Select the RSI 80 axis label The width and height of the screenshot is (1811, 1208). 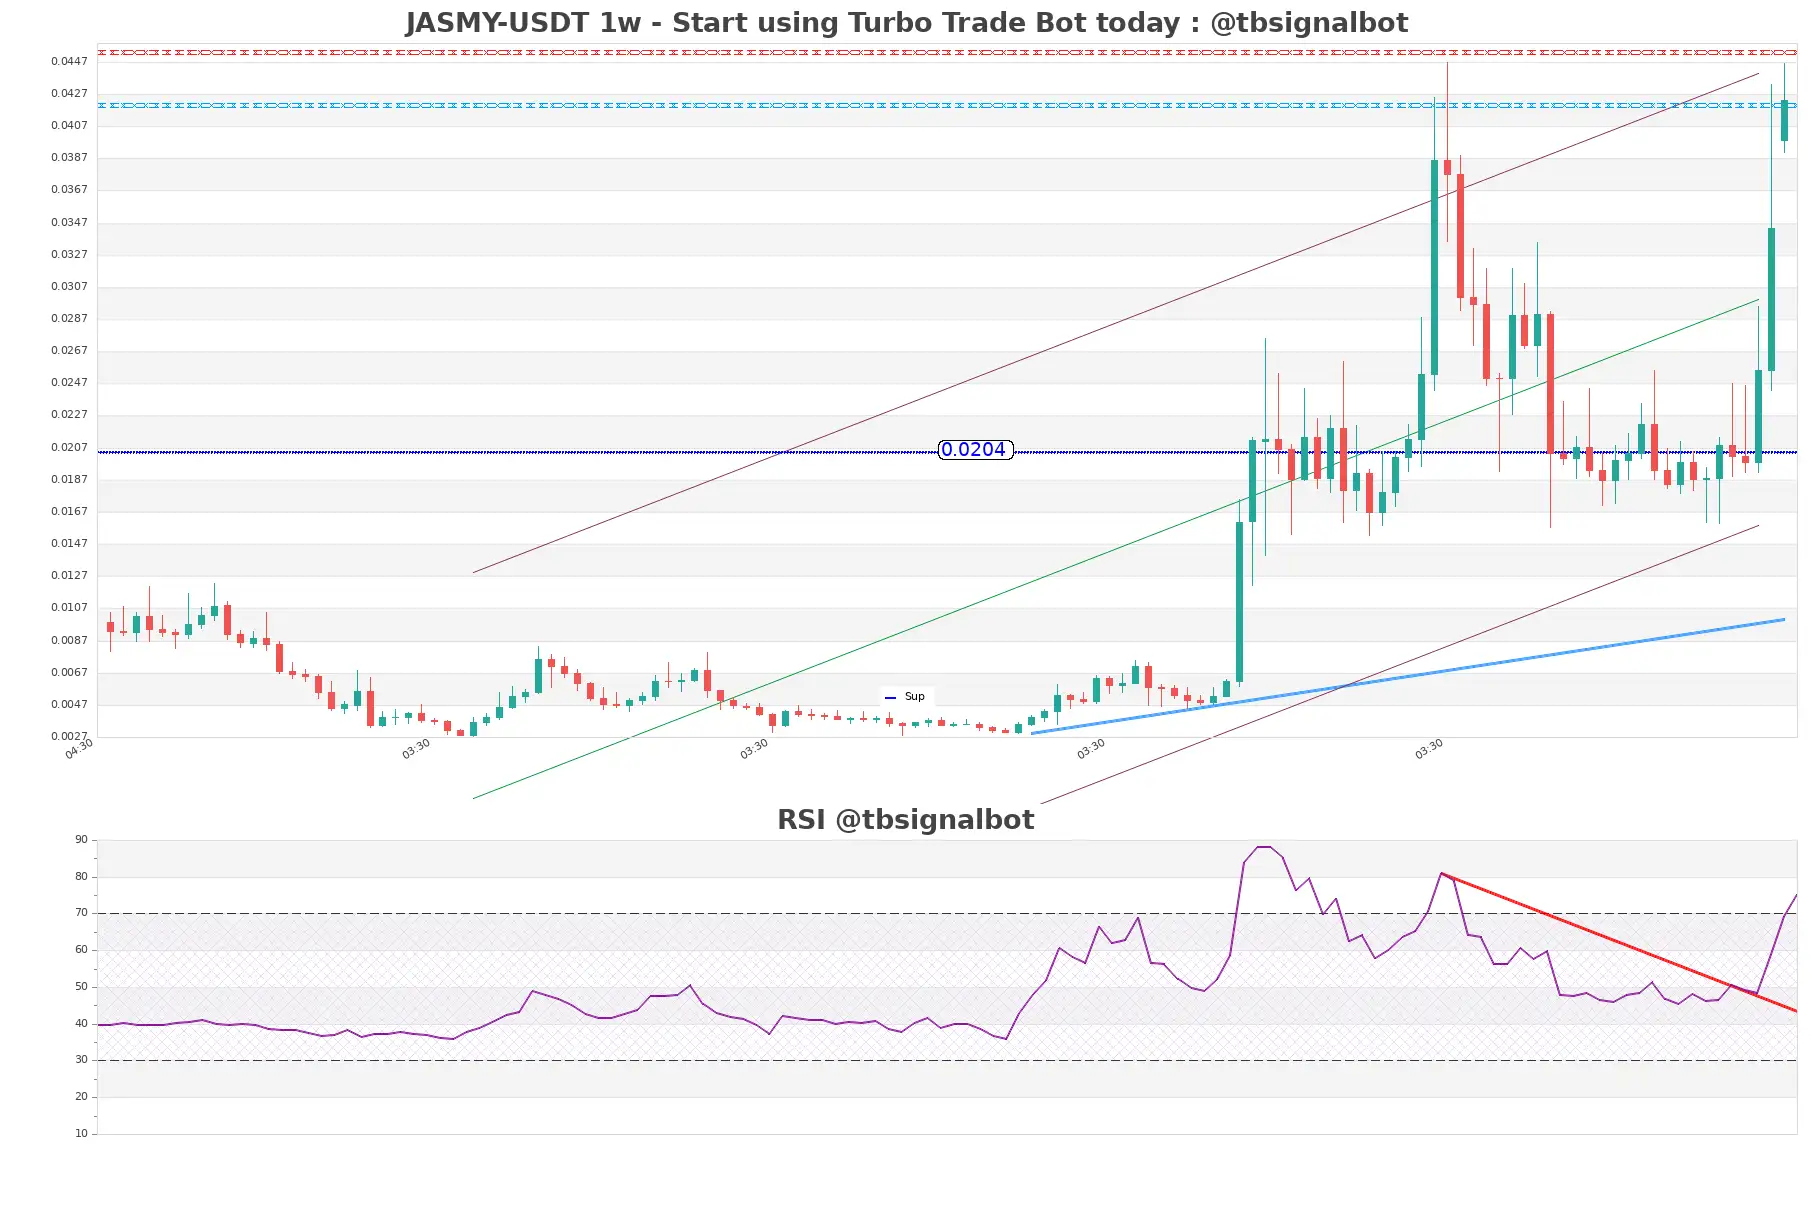(81, 876)
